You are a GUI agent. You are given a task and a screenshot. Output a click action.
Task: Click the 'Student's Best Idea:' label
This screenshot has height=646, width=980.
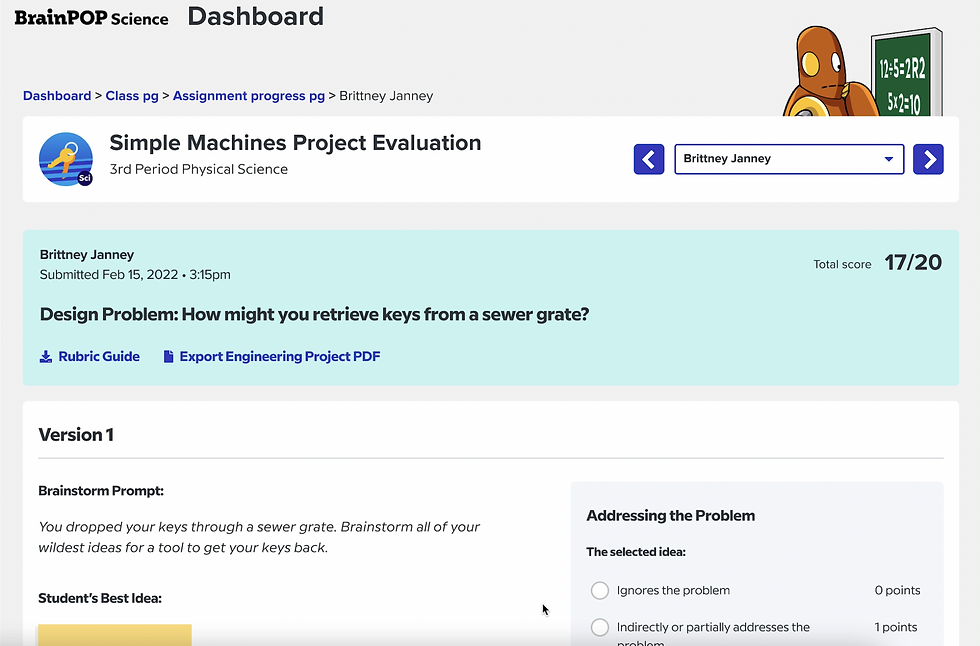point(100,599)
